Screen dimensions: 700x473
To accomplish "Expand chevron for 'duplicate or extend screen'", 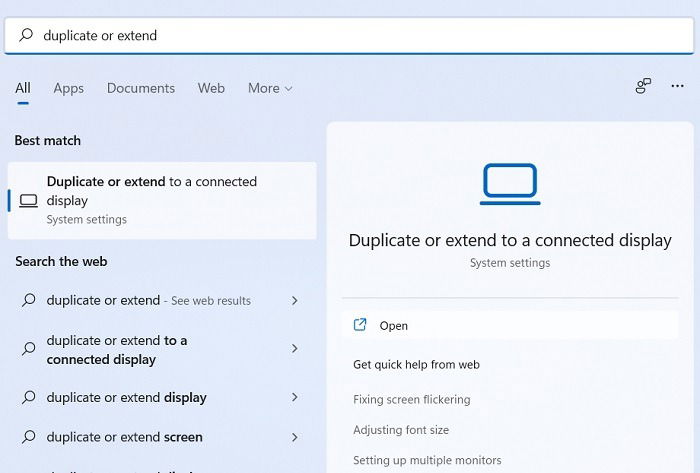I will point(295,437).
